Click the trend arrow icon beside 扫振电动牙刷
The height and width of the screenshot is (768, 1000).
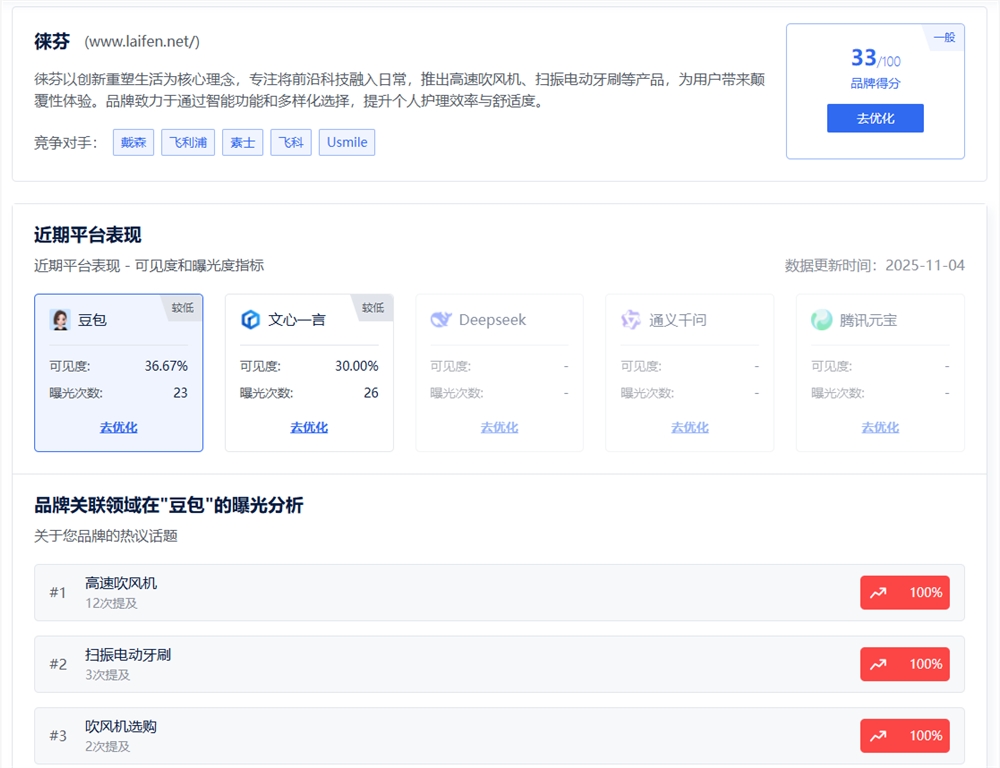[x=880, y=663]
